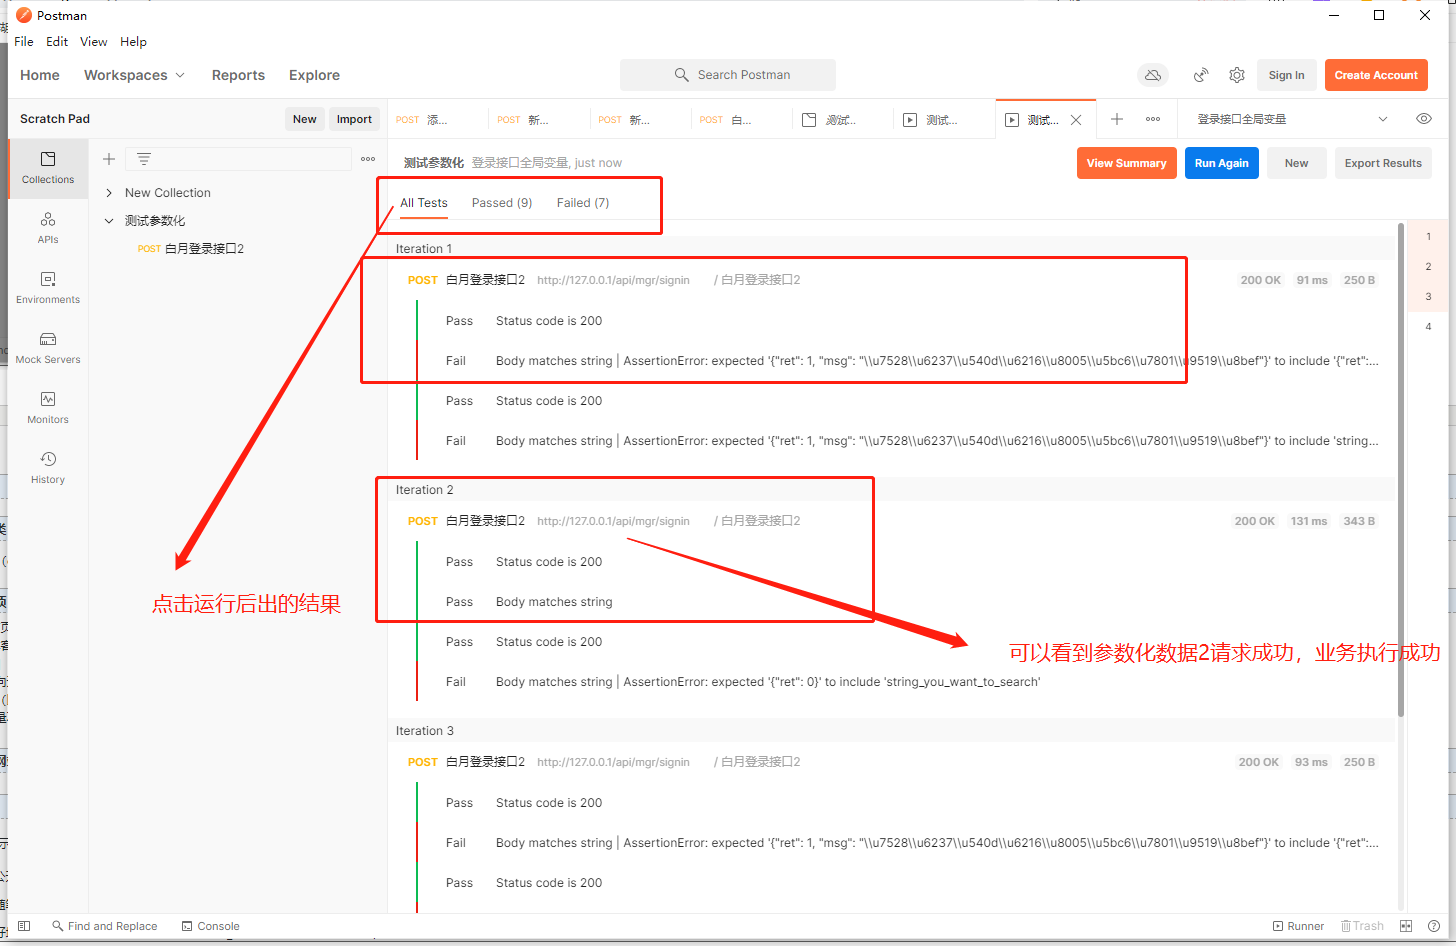Image resolution: width=1456 pixels, height=946 pixels.
Task: Jump to iteration 1 in sidebar
Action: (1428, 237)
